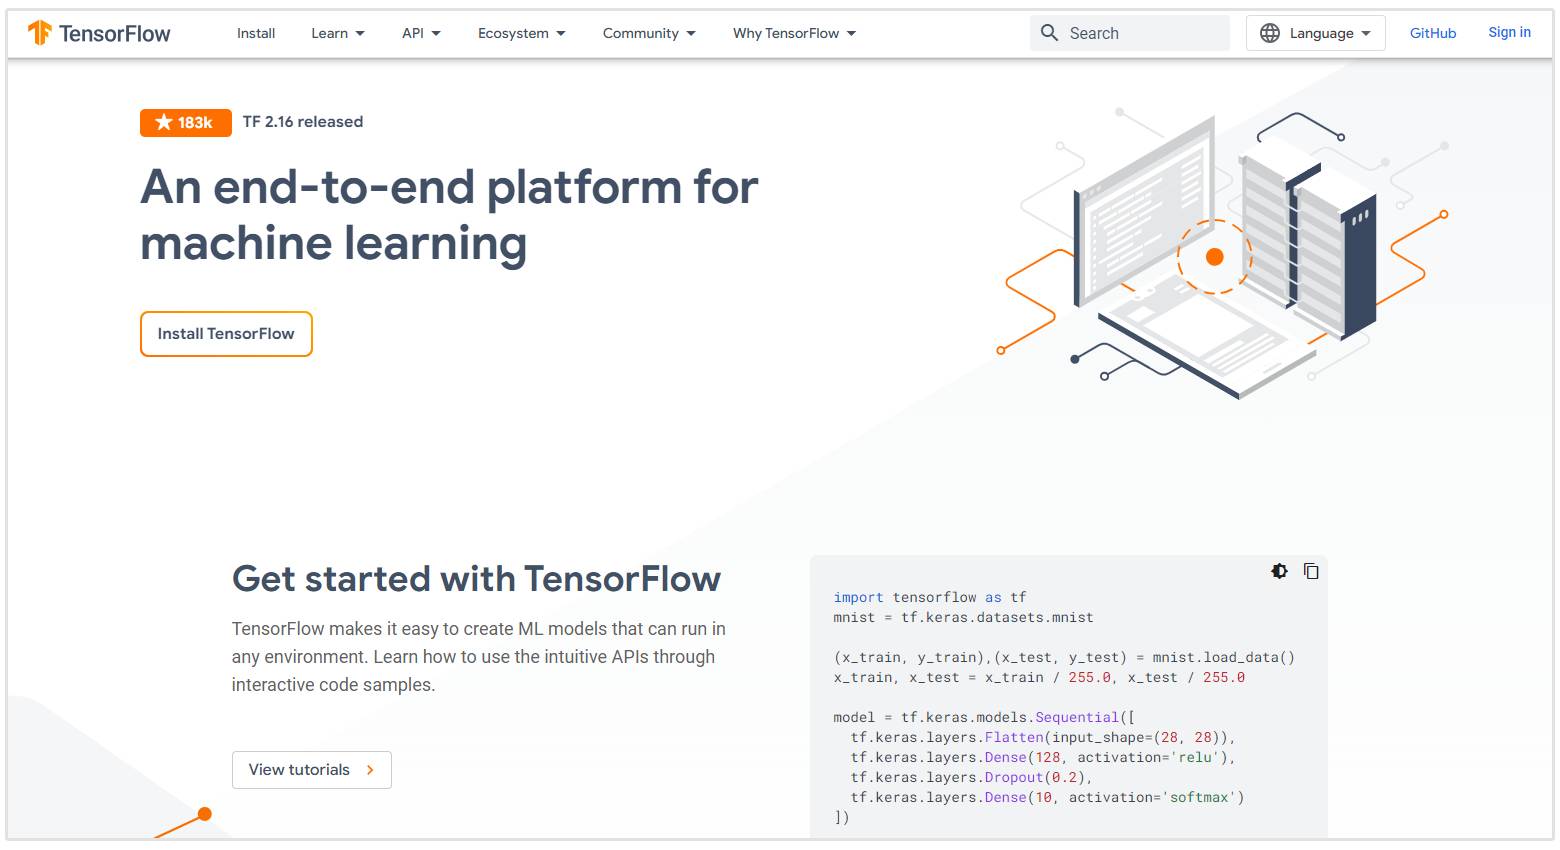Click the 'x_train / 255.0' code line

click(x=1039, y=677)
